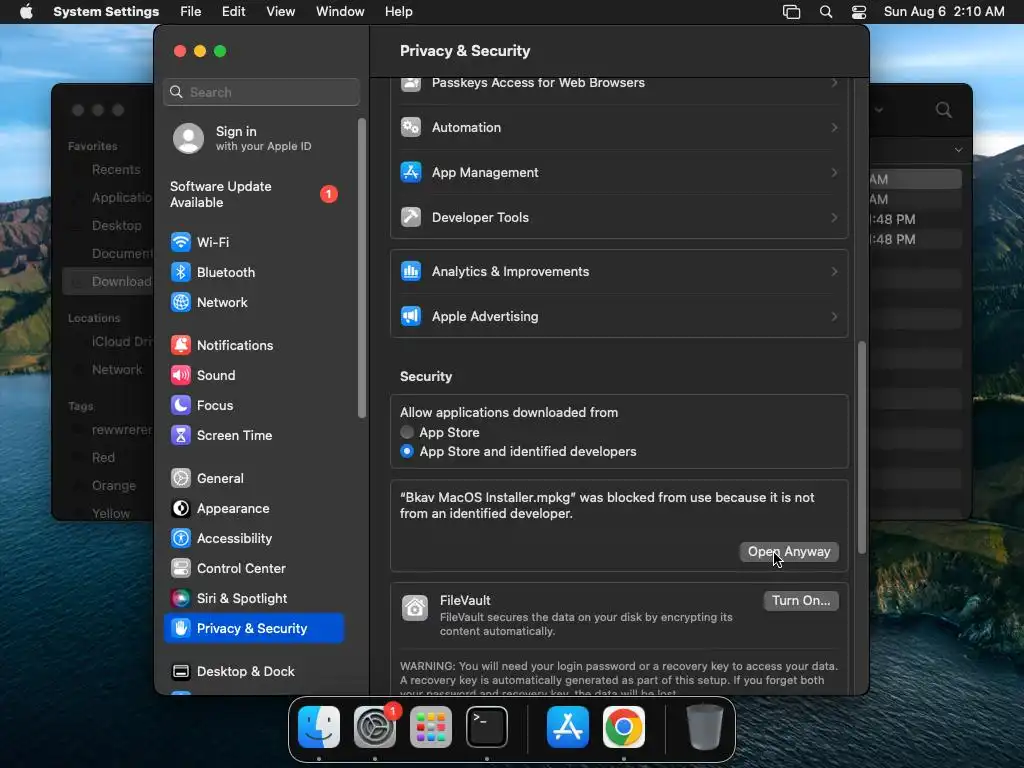Open dropdown chevron in Finder window toolbar

pyautogui.click(x=879, y=110)
